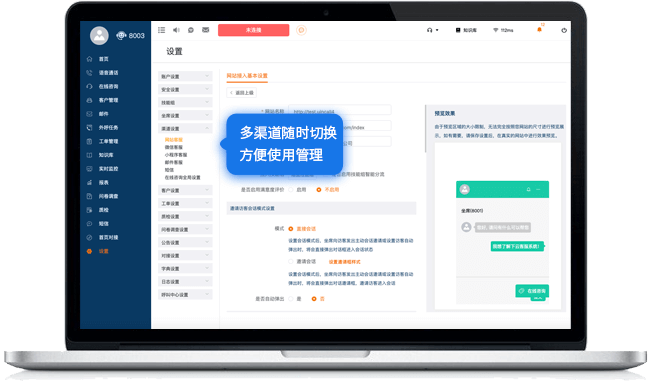Click the red 未连接 status button
650x382 pixels.
point(253,30)
